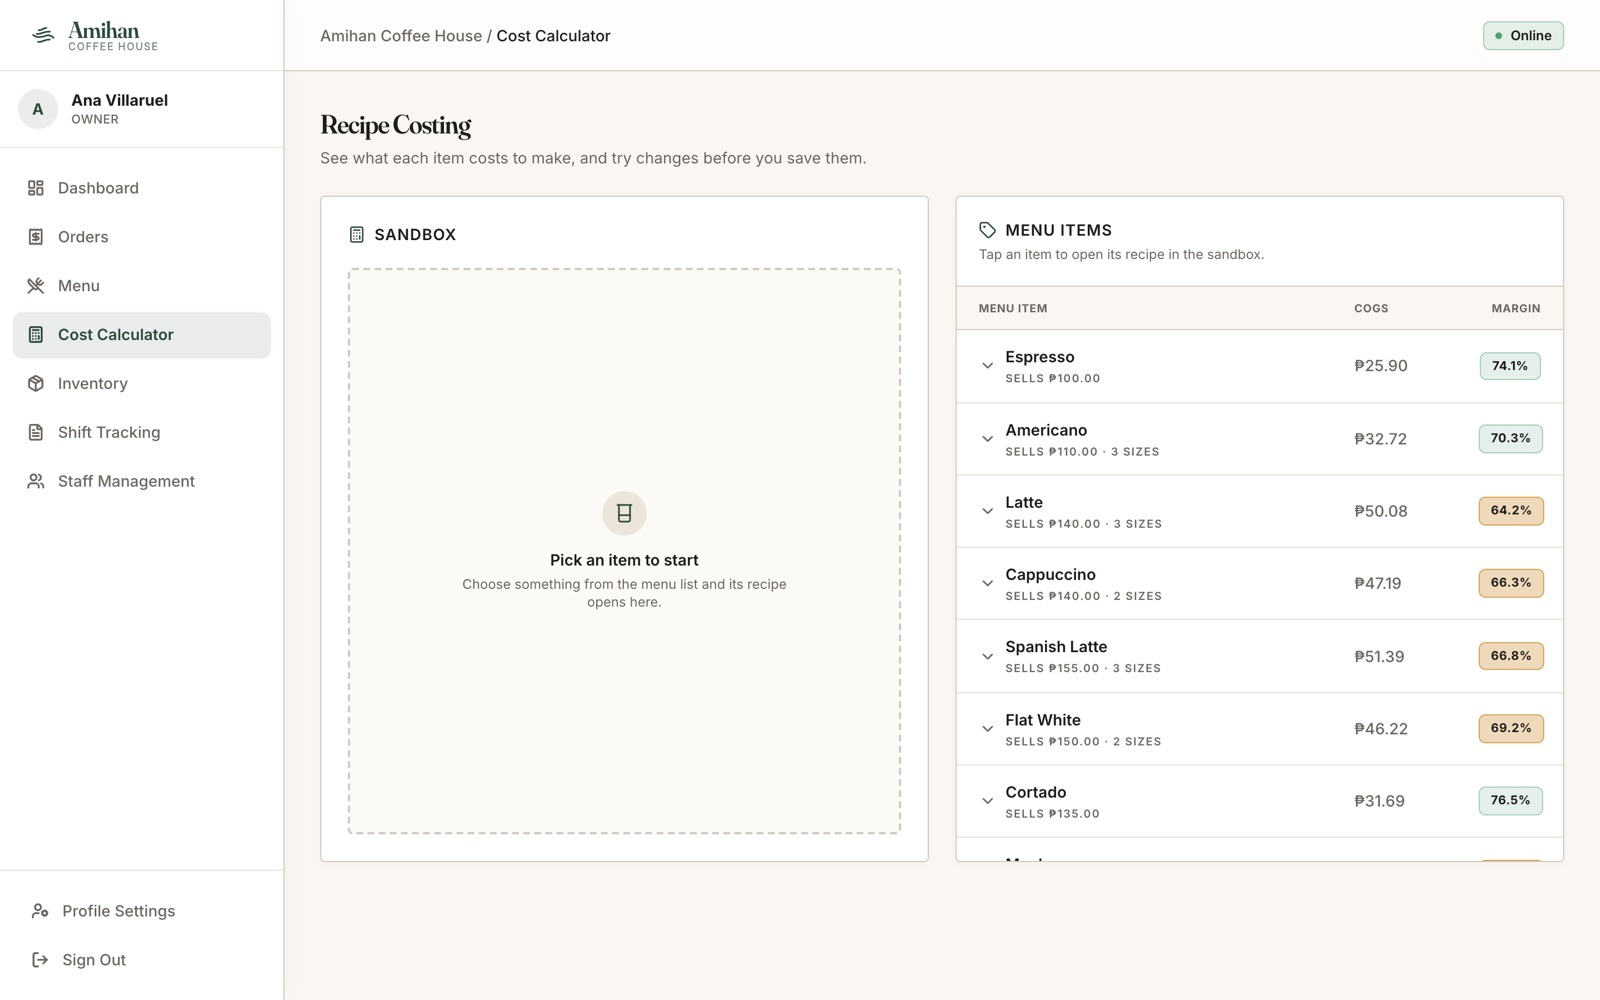Click Latte's 64.2% margin badge

click(1511, 511)
